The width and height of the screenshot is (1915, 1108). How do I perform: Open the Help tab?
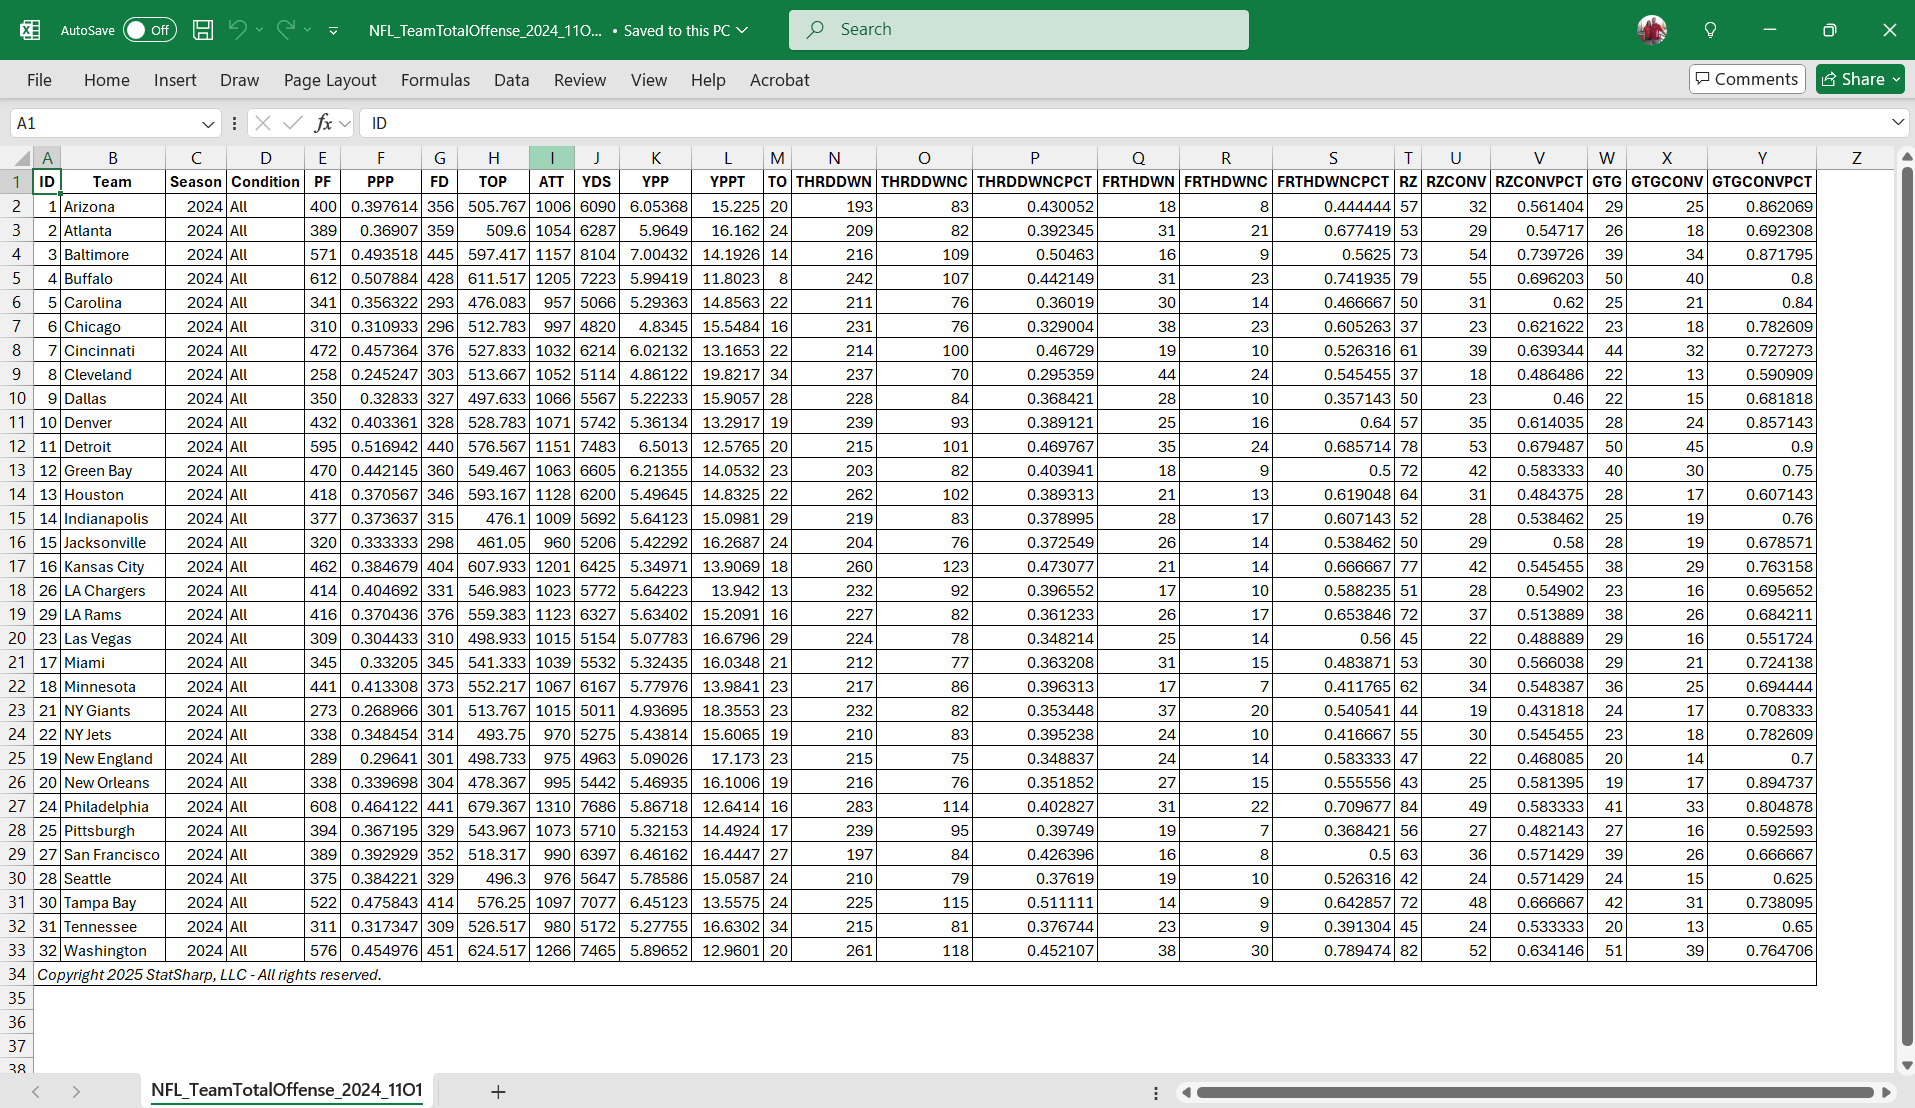tap(708, 80)
